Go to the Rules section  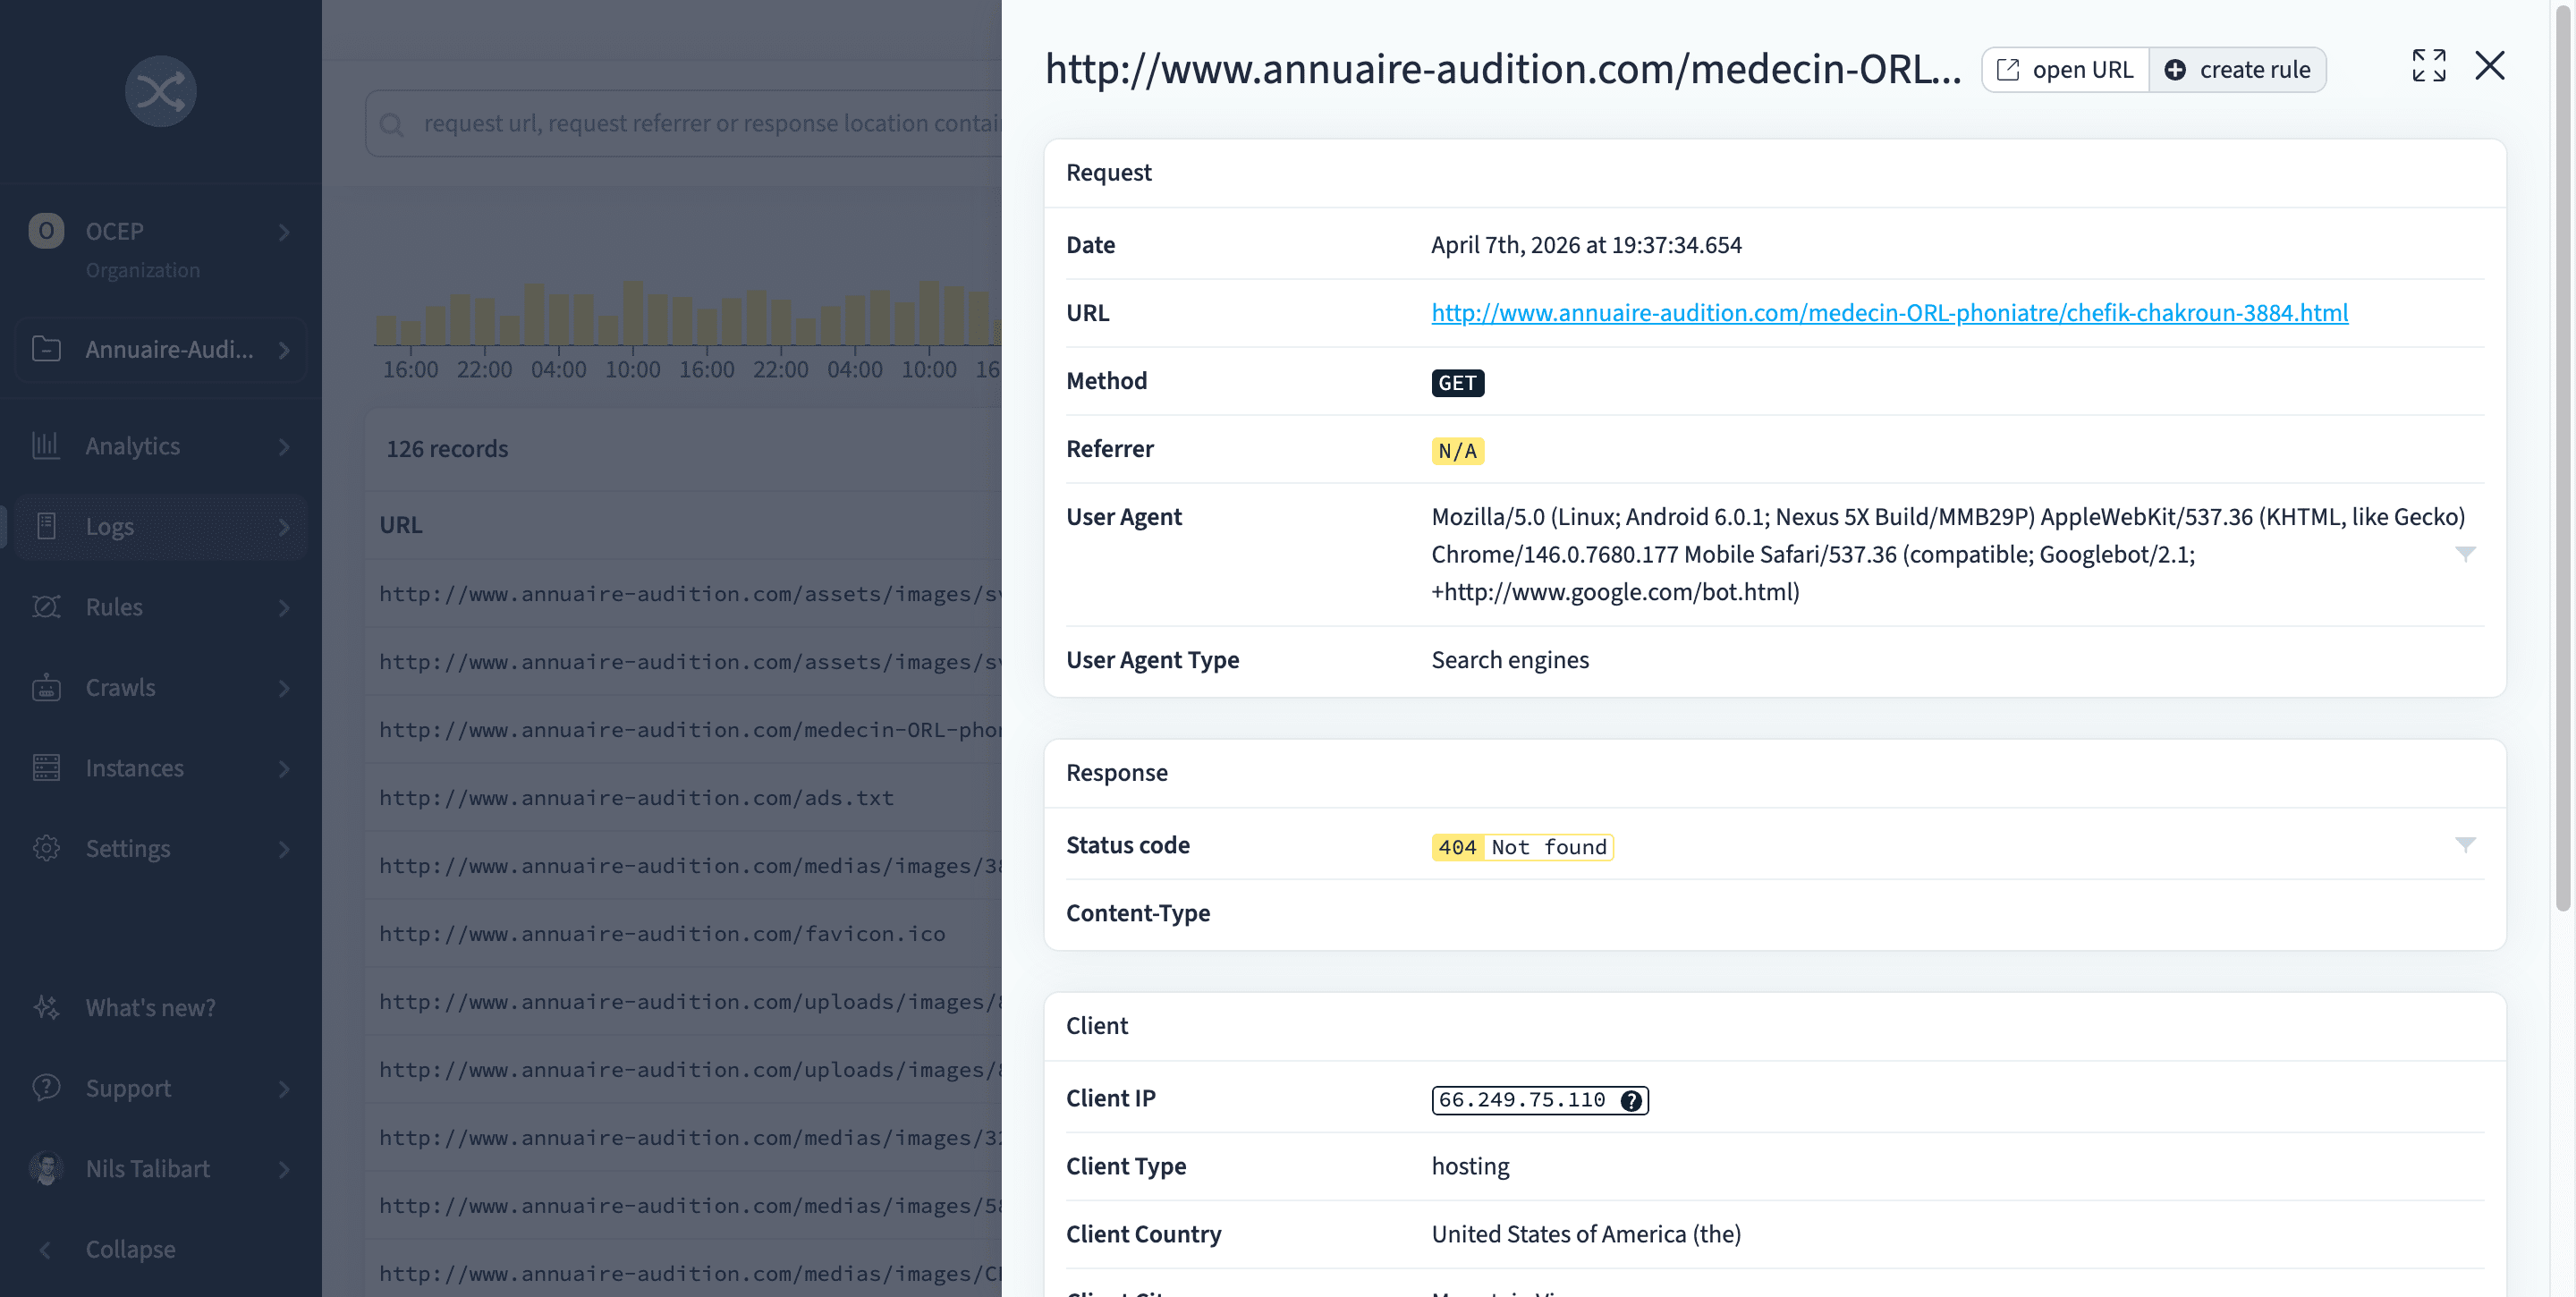161,607
